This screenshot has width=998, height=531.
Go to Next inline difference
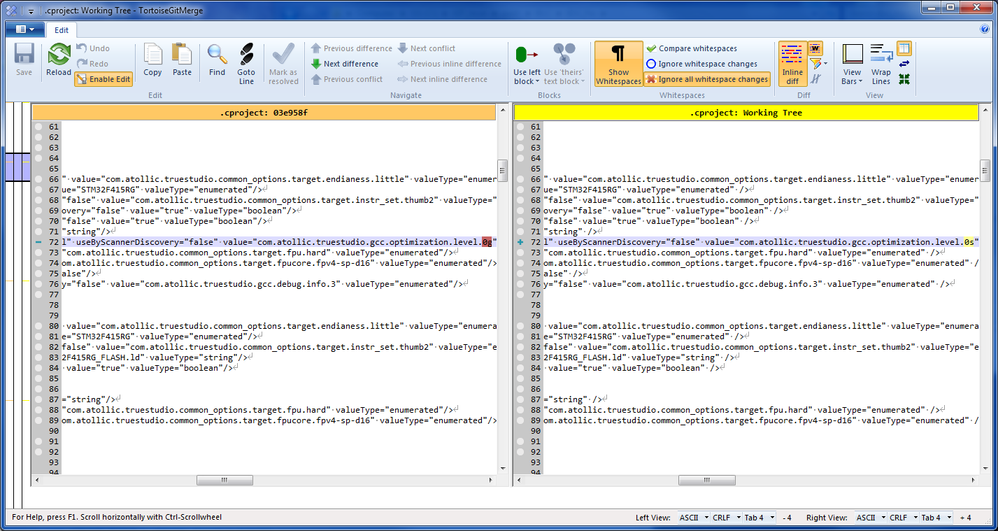click(x=442, y=79)
